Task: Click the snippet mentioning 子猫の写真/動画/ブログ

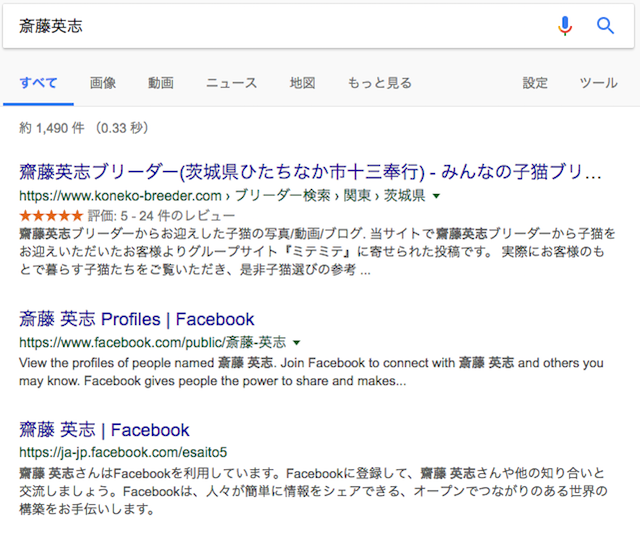Action: [x=317, y=251]
